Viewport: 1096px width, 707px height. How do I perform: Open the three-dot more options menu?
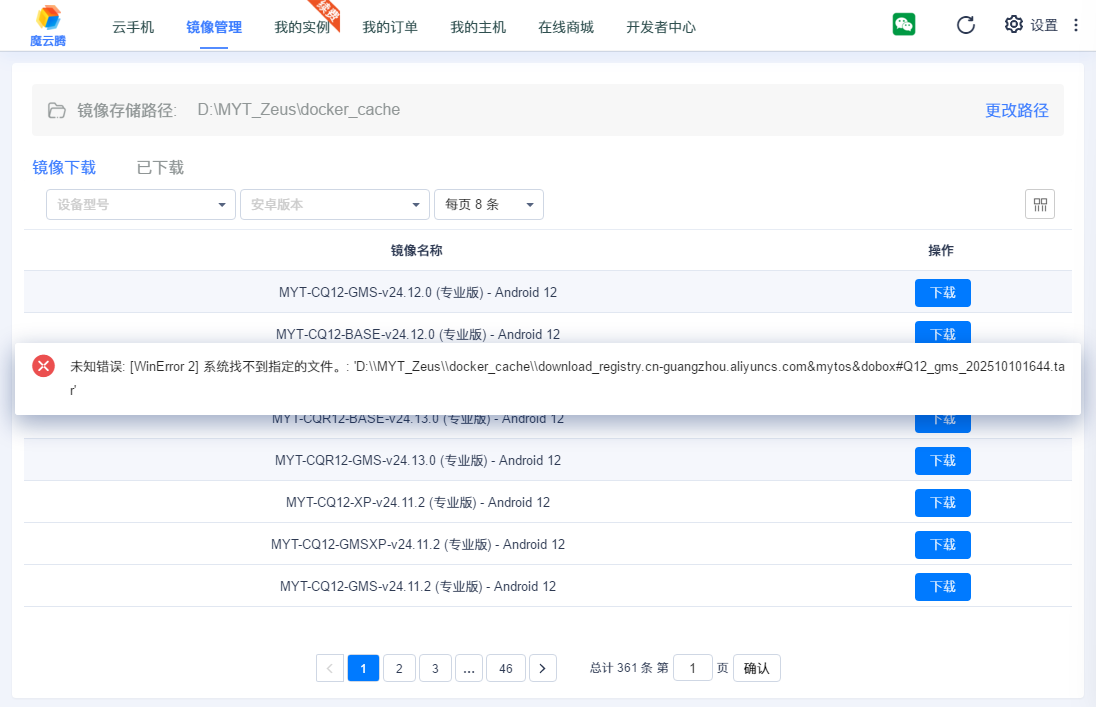click(x=1076, y=25)
